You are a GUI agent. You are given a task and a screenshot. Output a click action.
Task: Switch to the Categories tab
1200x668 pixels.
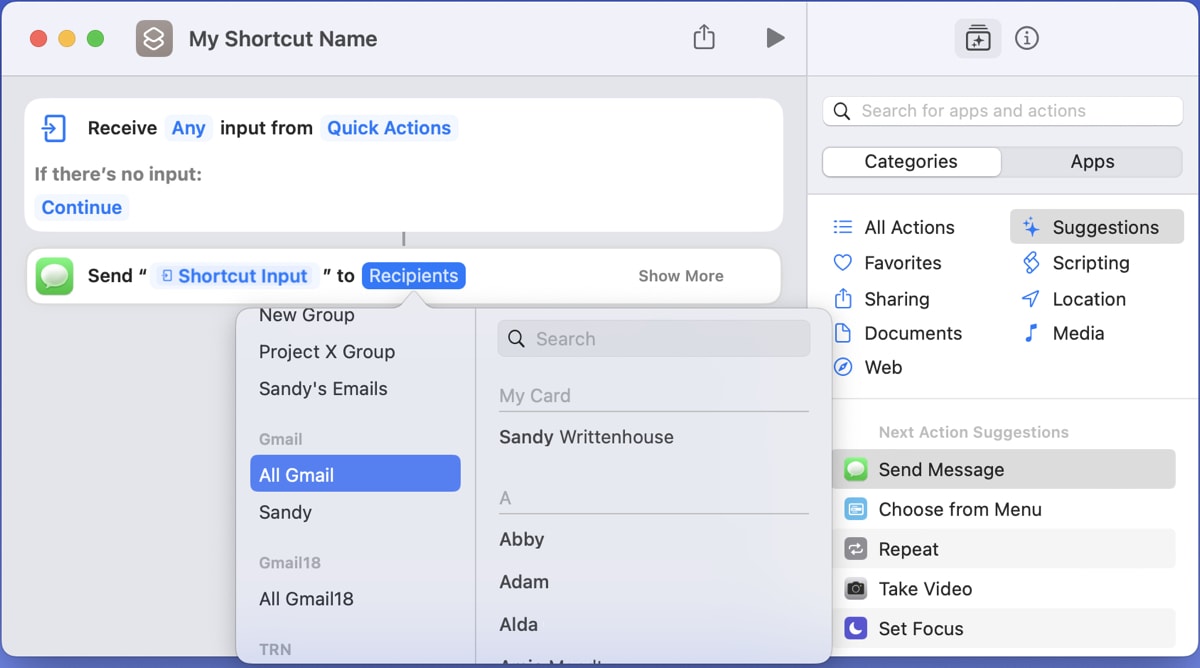pyautogui.click(x=911, y=161)
